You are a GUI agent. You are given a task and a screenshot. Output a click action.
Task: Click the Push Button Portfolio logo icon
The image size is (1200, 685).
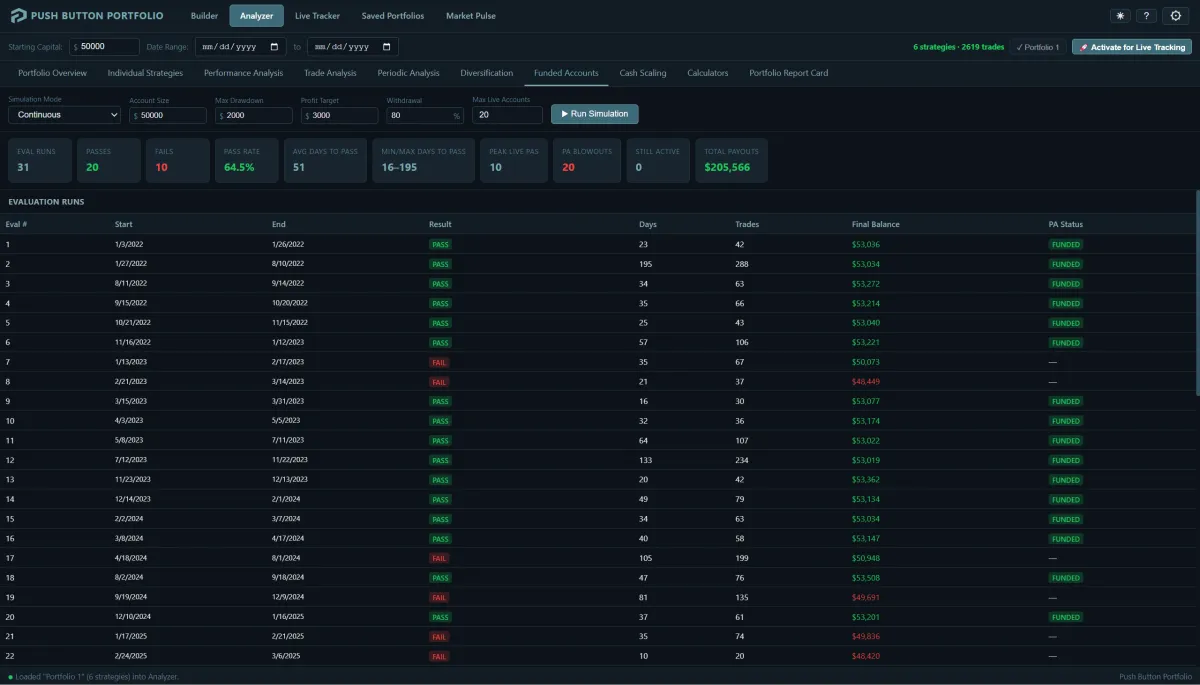coord(18,16)
